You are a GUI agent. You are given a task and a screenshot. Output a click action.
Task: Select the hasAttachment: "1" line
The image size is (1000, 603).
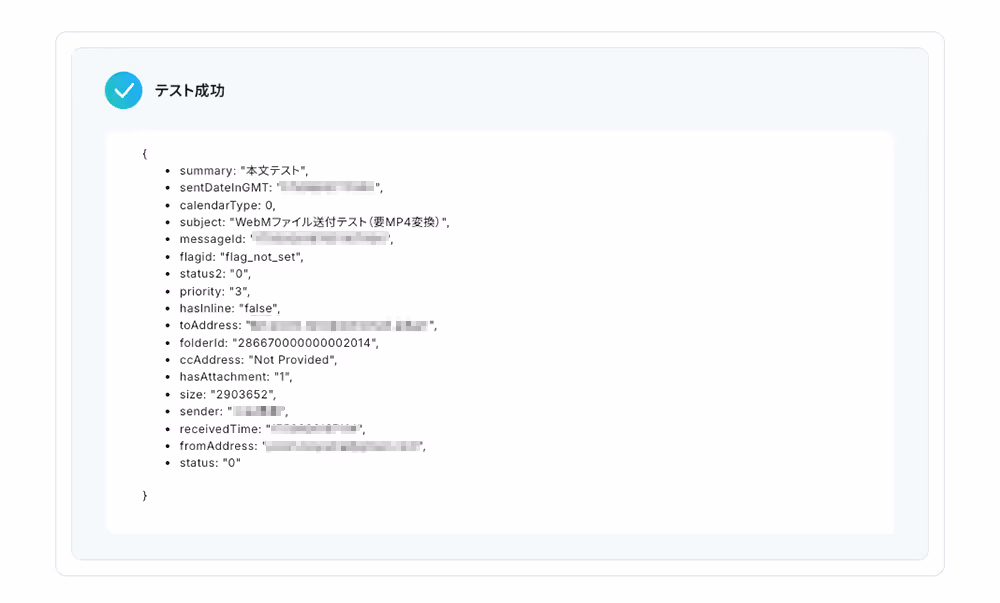(236, 377)
